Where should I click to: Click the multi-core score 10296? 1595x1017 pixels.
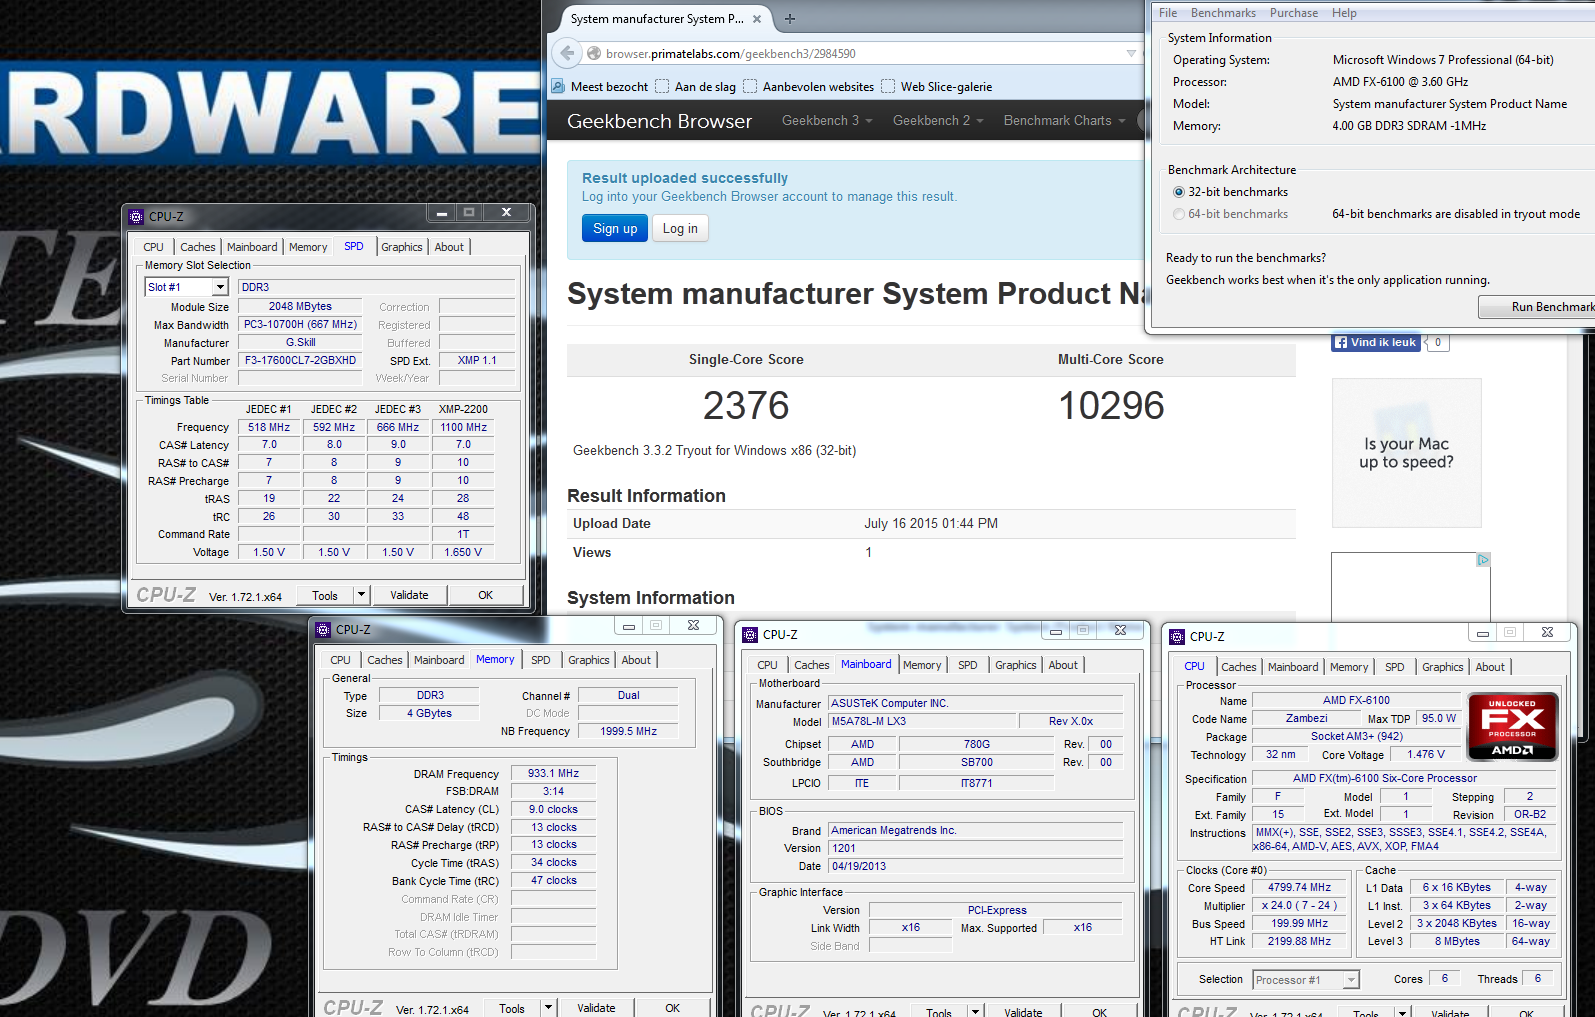pyautogui.click(x=1111, y=406)
